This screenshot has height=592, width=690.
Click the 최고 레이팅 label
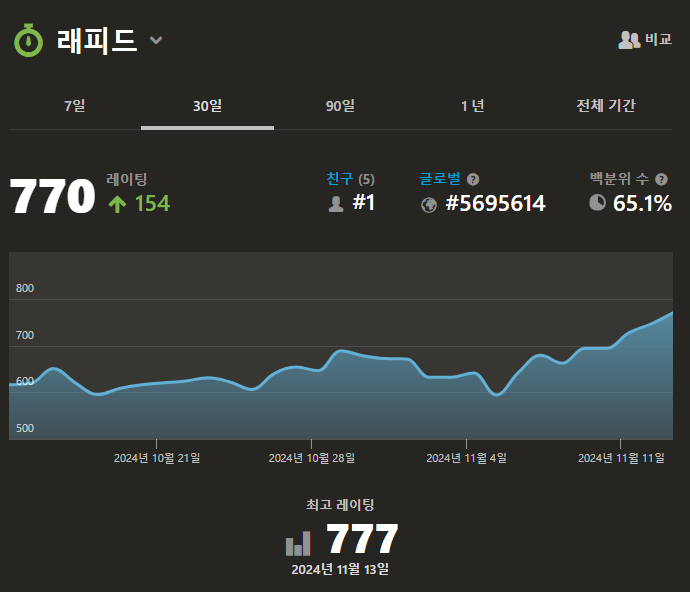pyautogui.click(x=340, y=504)
